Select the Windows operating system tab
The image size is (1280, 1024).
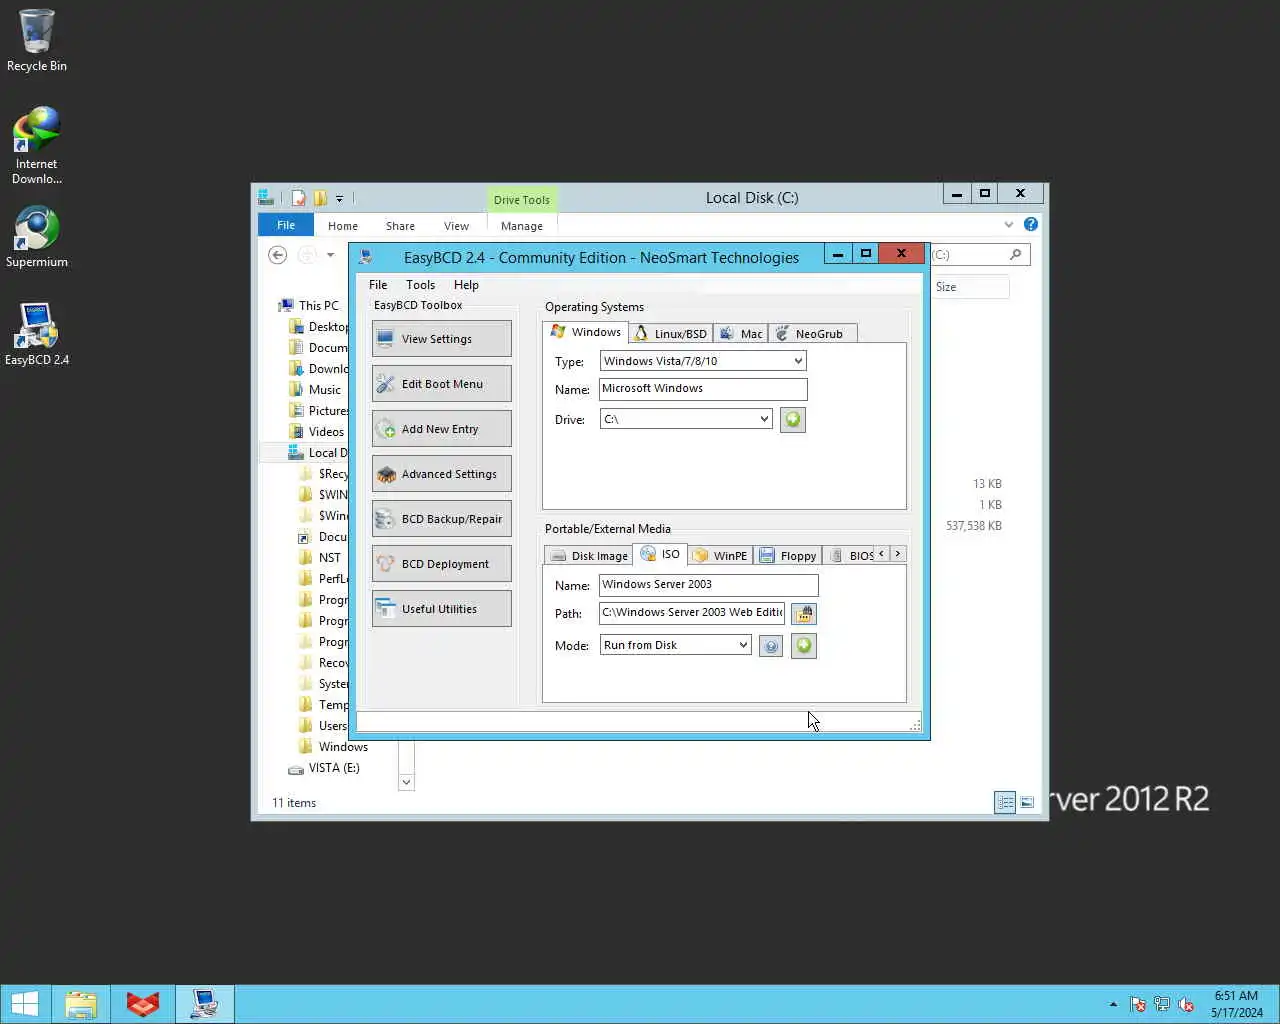click(586, 331)
